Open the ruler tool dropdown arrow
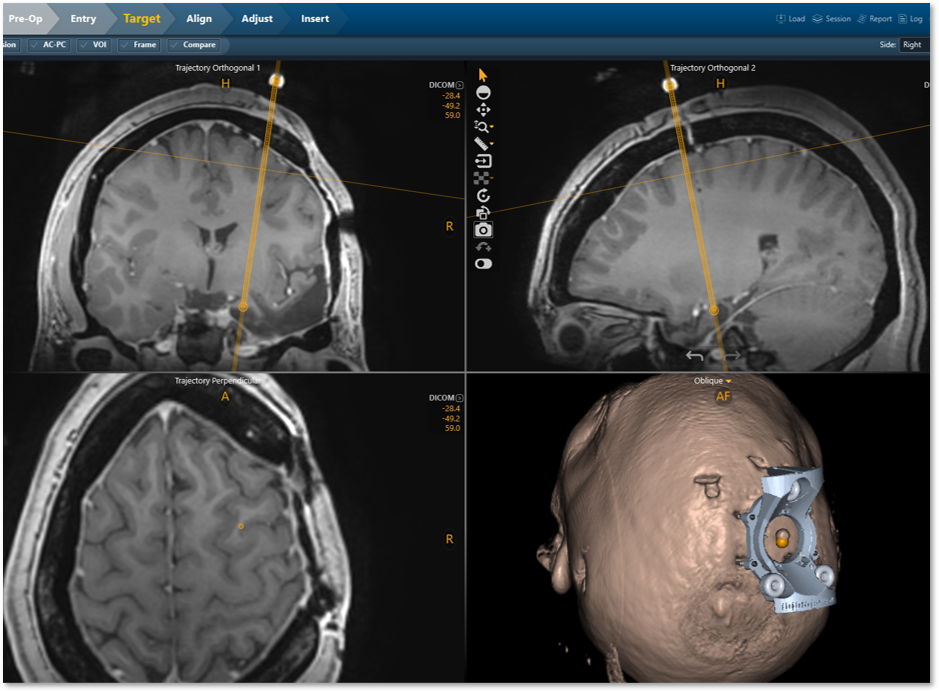The width and height of the screenshot is (939, 691). (492, 144)
